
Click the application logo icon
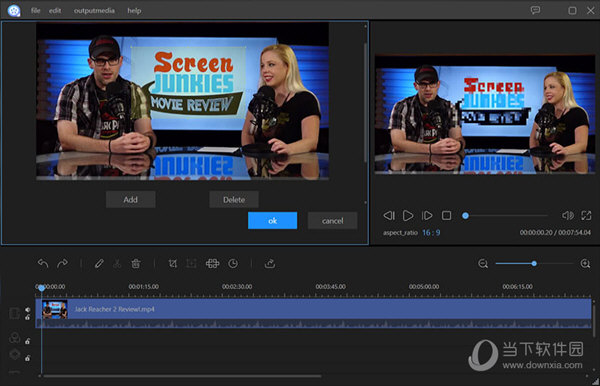[14, 10]
